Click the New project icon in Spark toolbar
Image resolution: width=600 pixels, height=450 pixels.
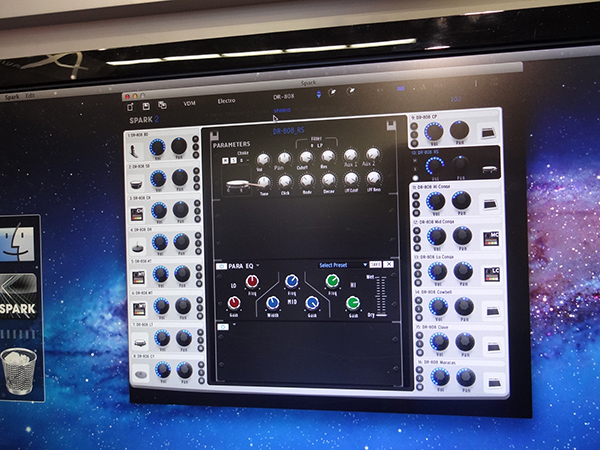pyautogui.click(x=130, y=107)
